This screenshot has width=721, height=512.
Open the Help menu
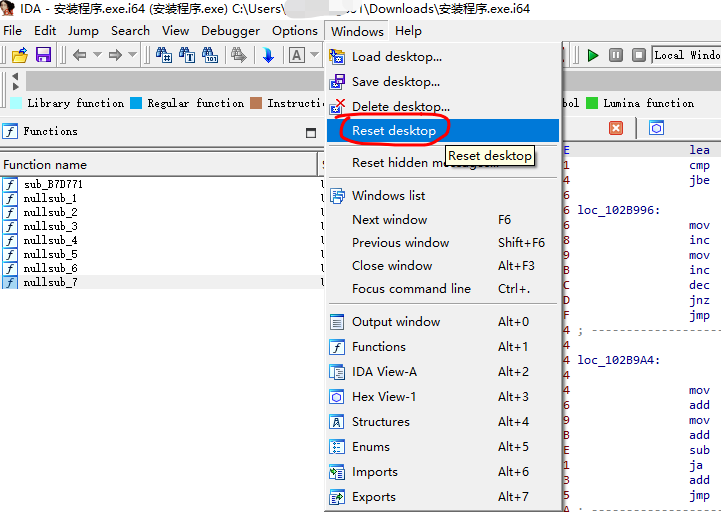pos(408,31)
